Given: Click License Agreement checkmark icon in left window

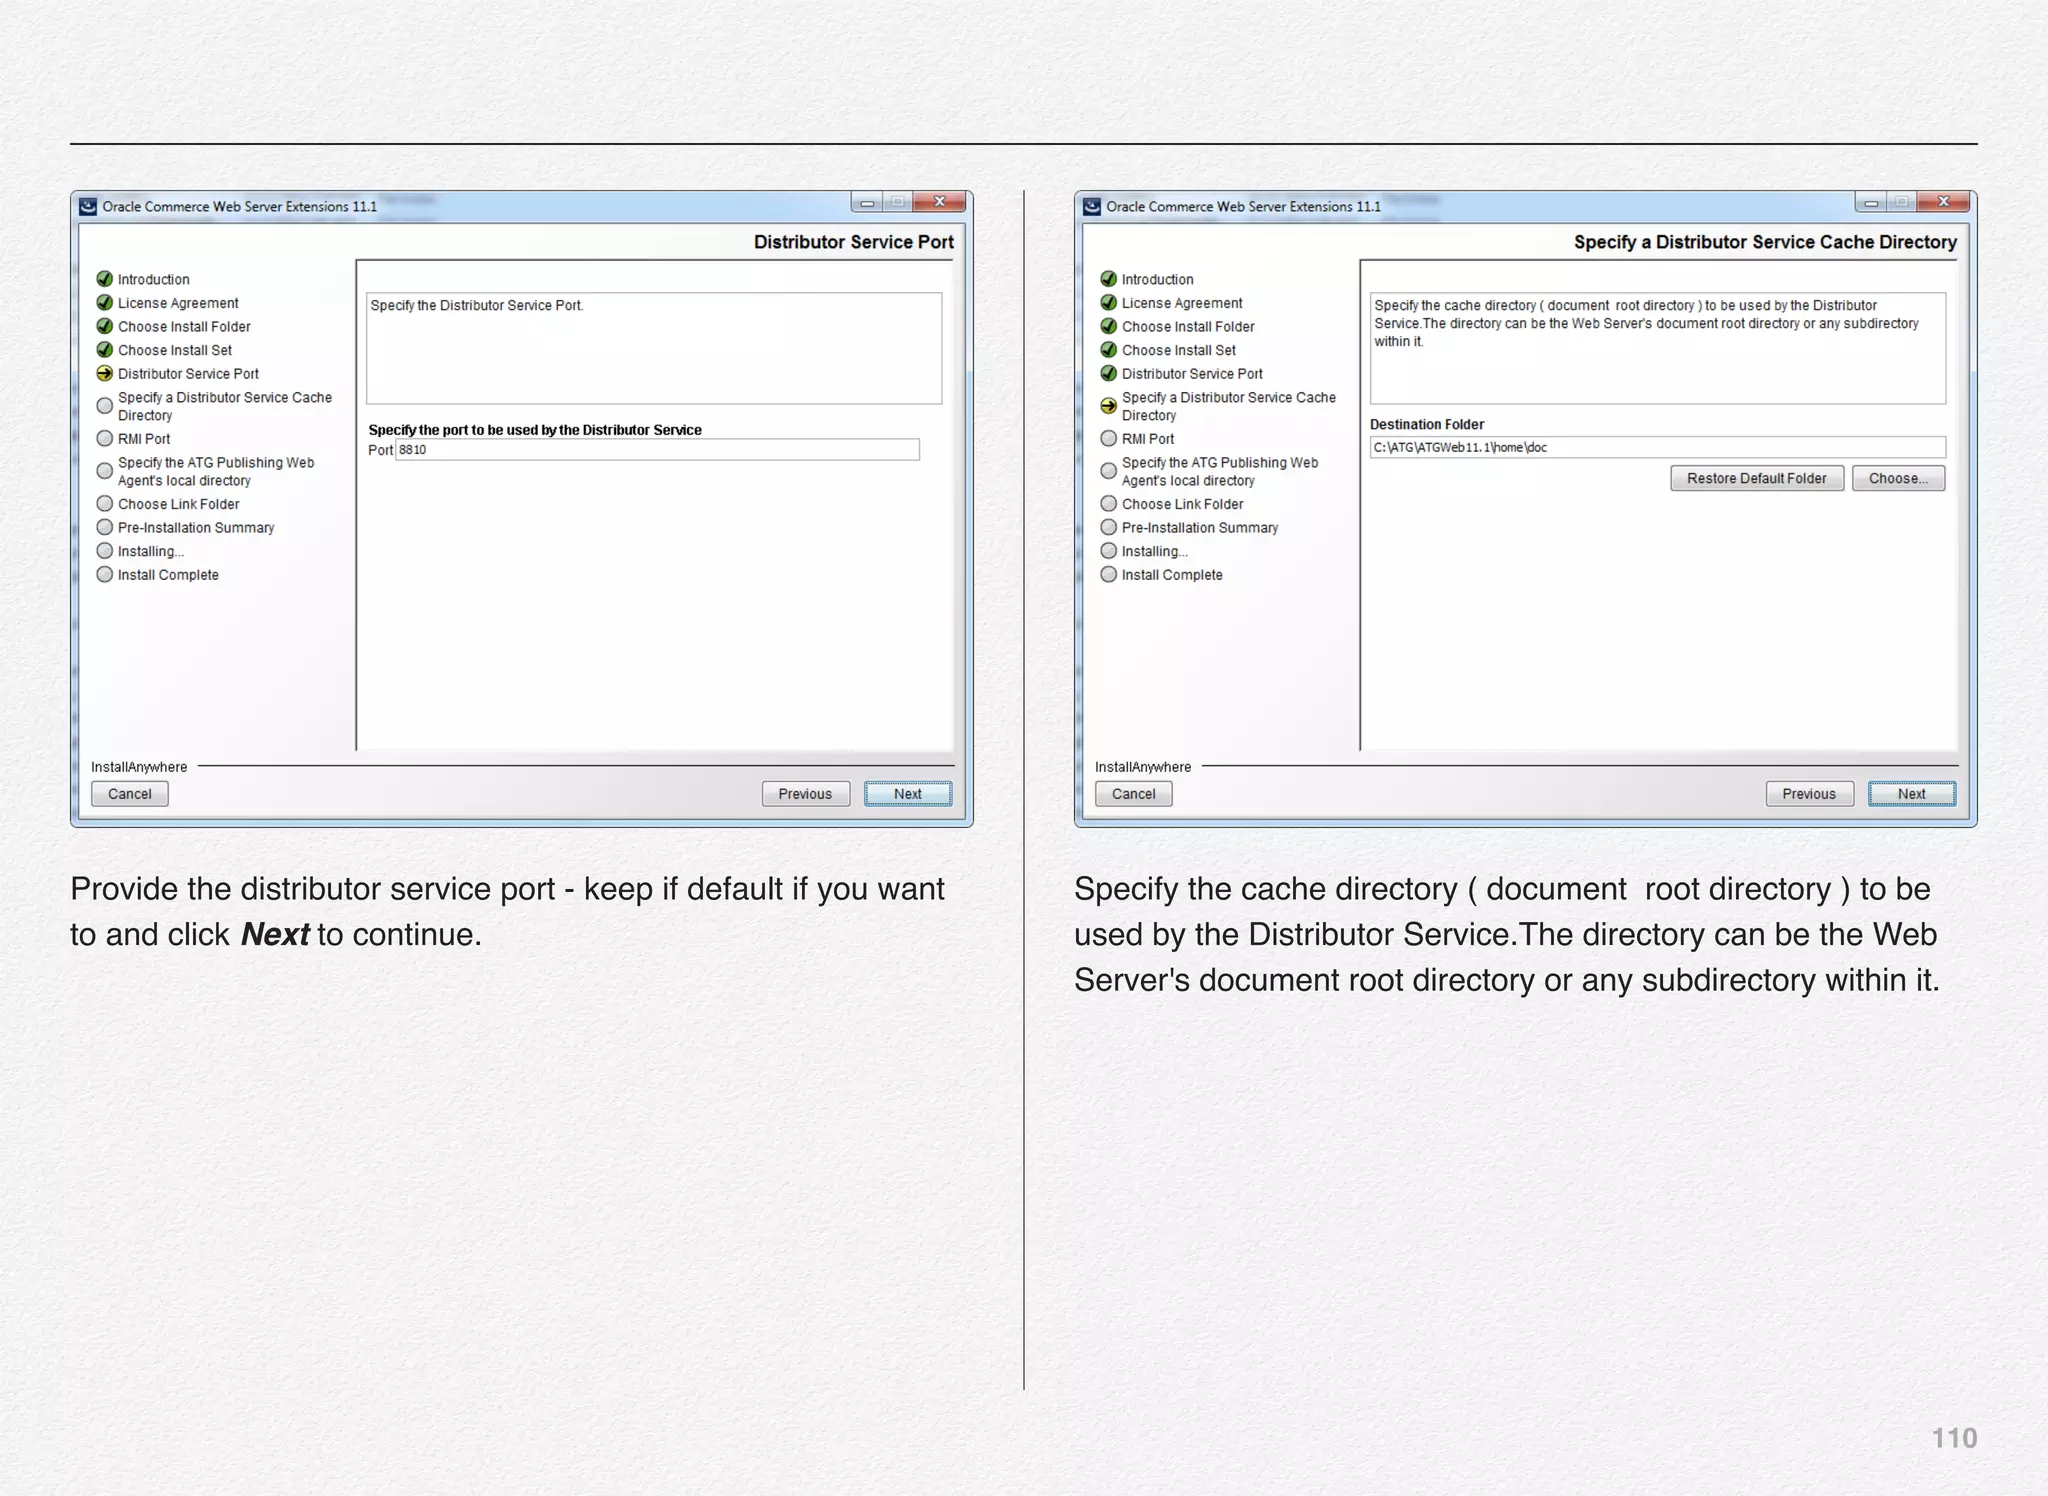Looking at the screenshot, I should pyautogui.click(x=104, y=303).
